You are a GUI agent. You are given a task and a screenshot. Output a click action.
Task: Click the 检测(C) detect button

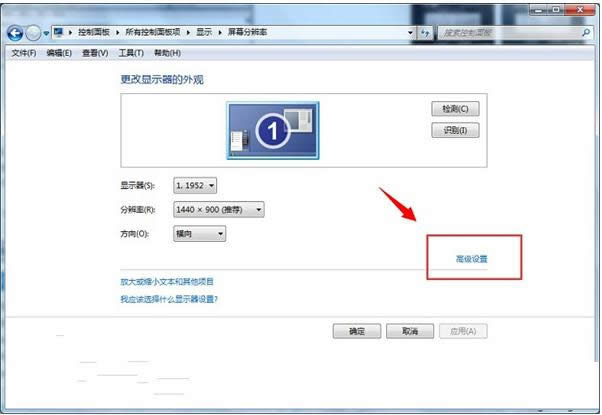(x=455, y=109)
